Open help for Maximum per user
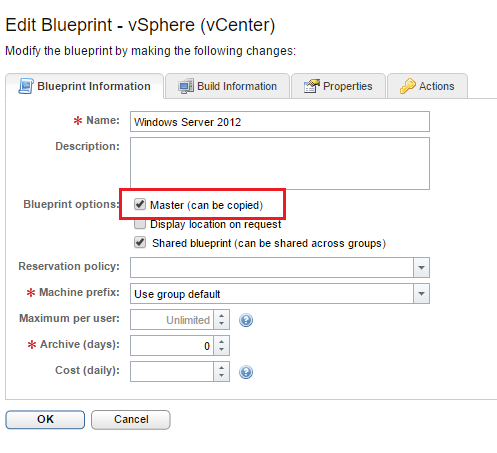This screenshot has width=497, height=453. pos(246,320)
